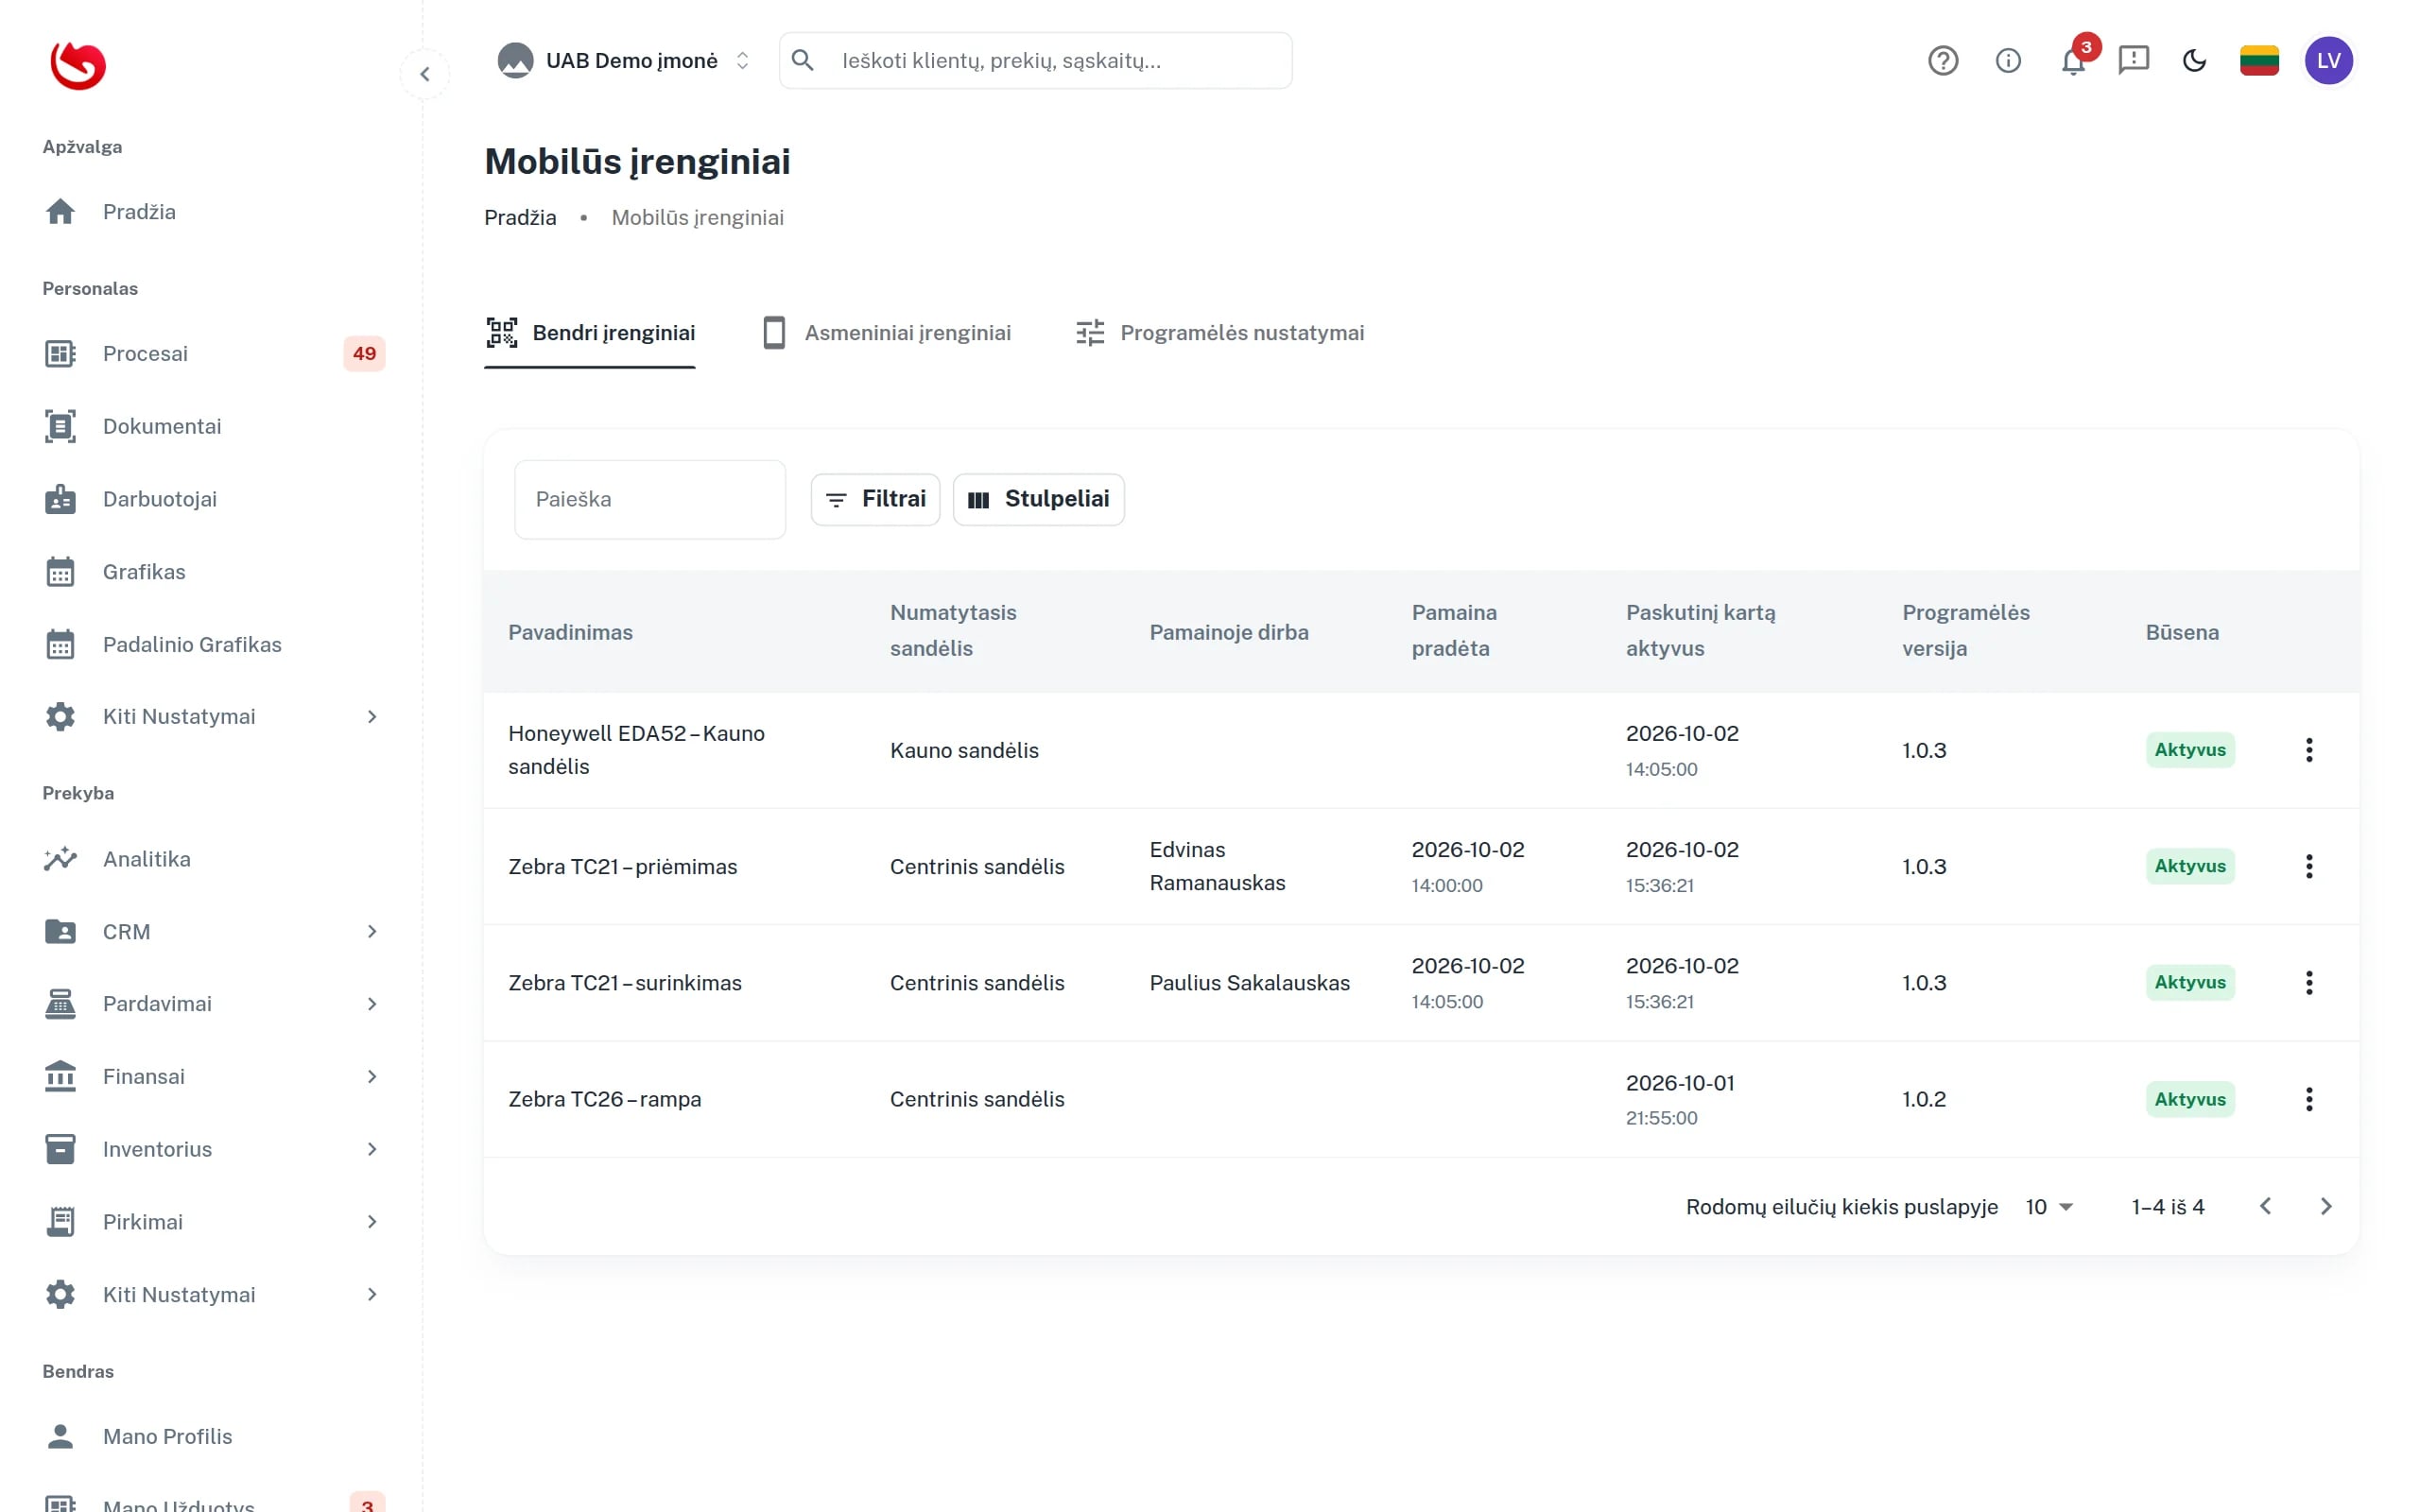
Task: Open row menu for Zebra TC26 – rampa
Action: tap(2308, 1099)
